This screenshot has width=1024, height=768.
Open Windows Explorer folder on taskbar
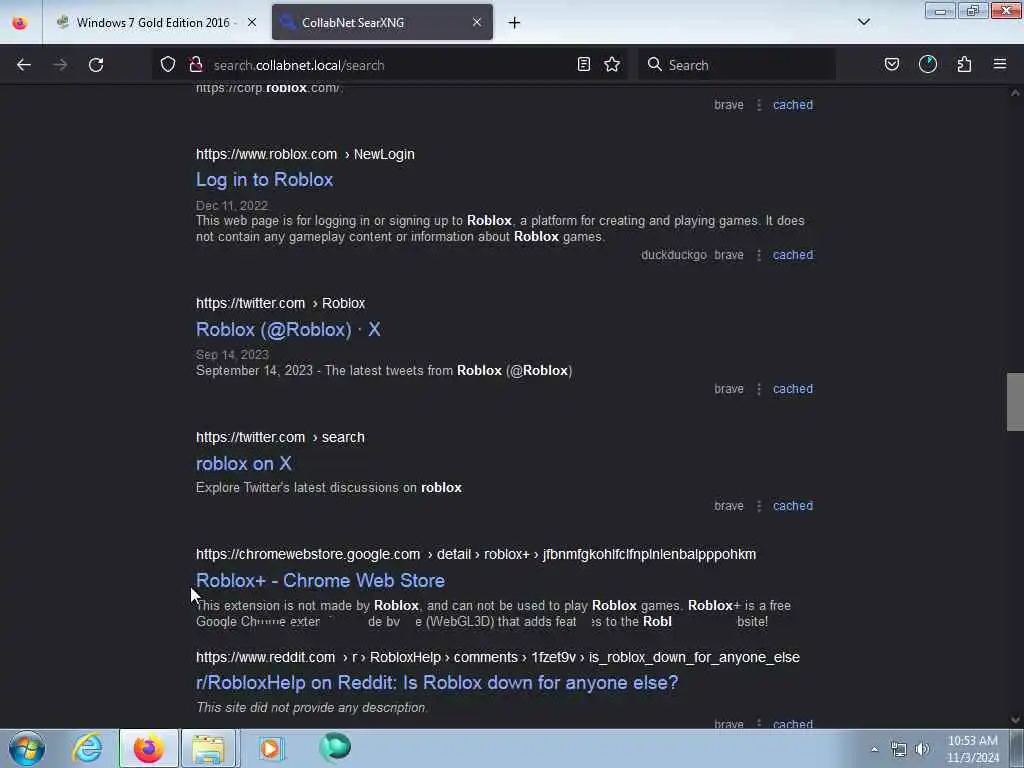pos(208,748)
